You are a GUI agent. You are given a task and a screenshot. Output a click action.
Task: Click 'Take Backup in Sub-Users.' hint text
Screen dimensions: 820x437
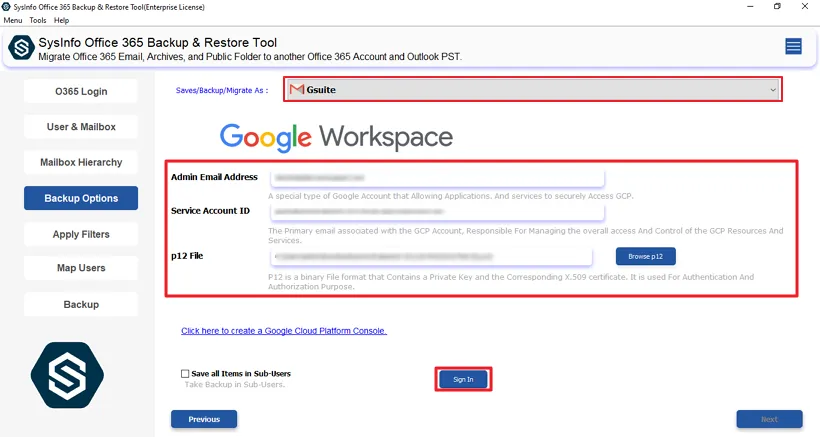[x=235, y=384]
